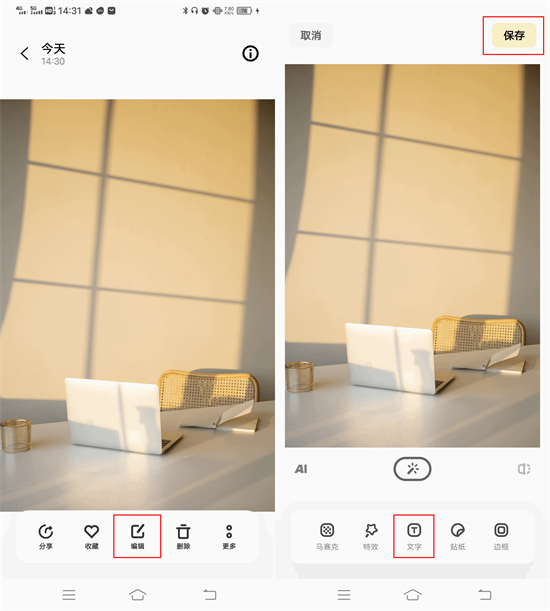Click the 保存 save button
This screenshot has width=550, height=611.
514,35
